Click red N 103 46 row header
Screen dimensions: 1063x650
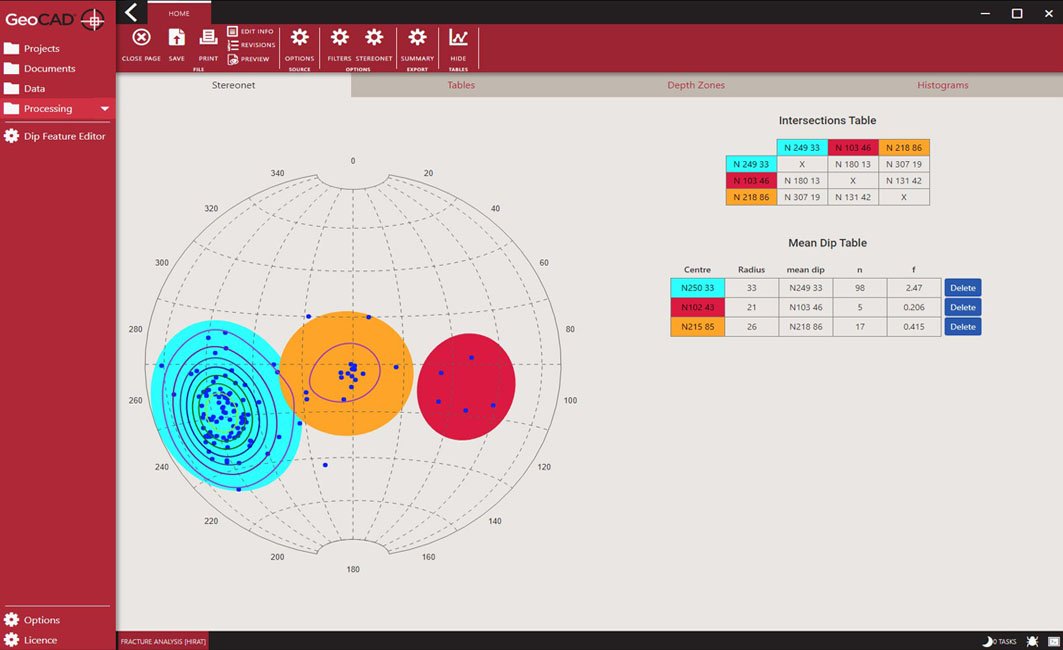[751, 180]
